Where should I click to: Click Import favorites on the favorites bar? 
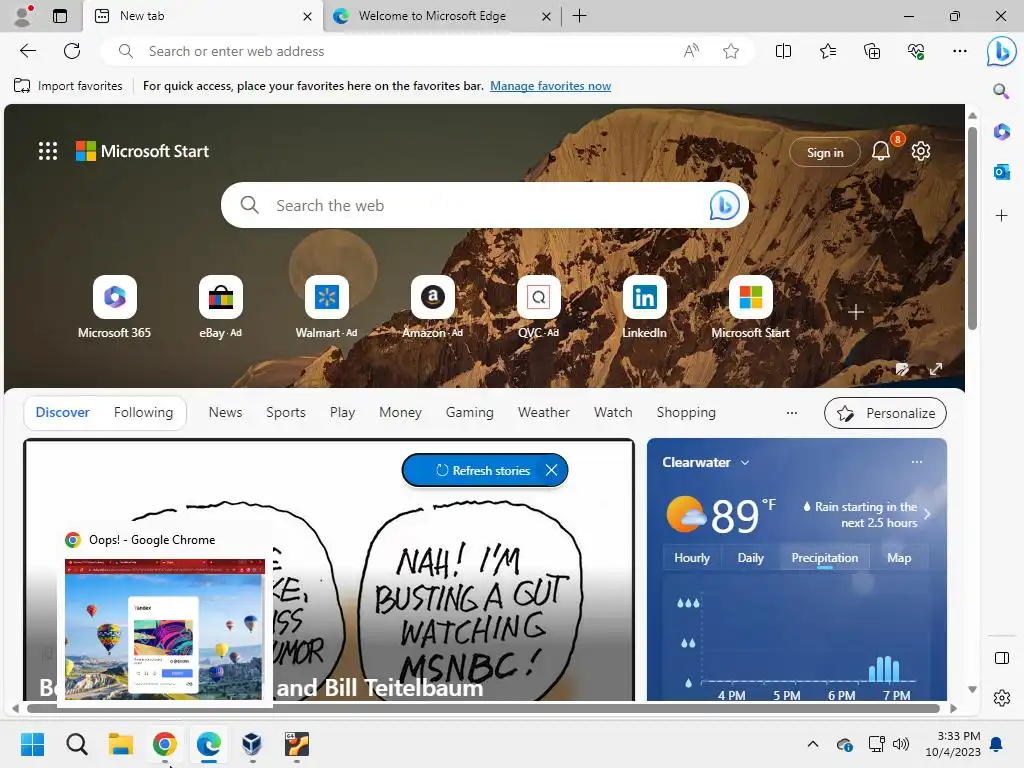68,86
